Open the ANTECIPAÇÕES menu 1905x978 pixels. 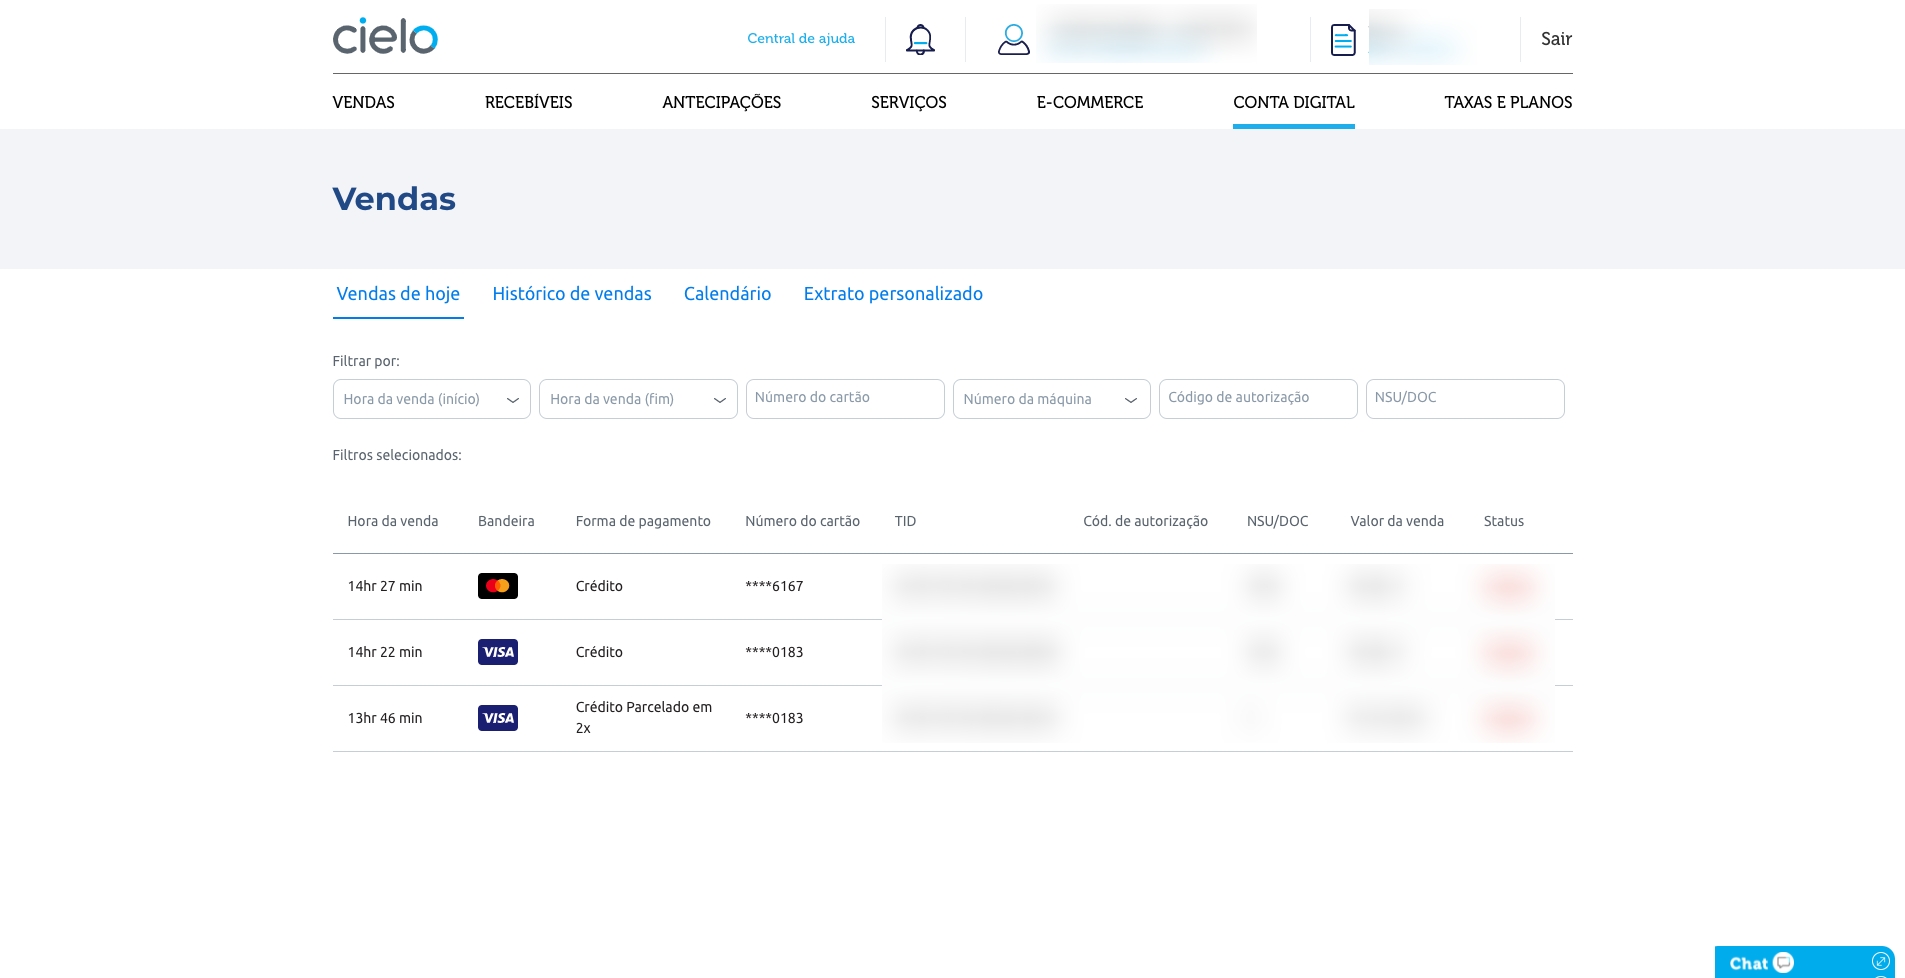[721, 102]
